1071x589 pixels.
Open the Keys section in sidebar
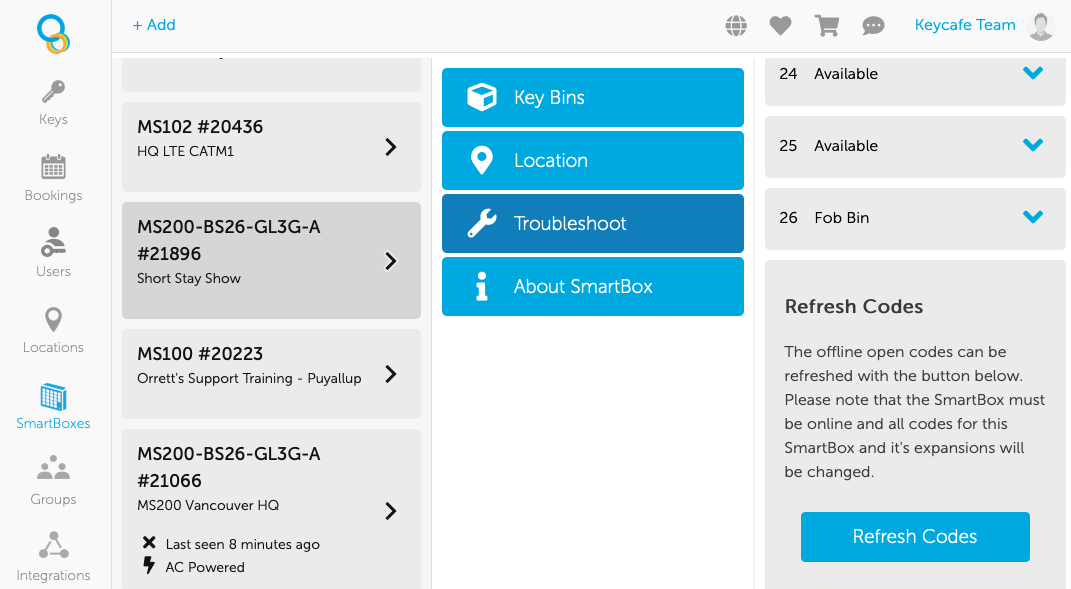pos(52,100)
